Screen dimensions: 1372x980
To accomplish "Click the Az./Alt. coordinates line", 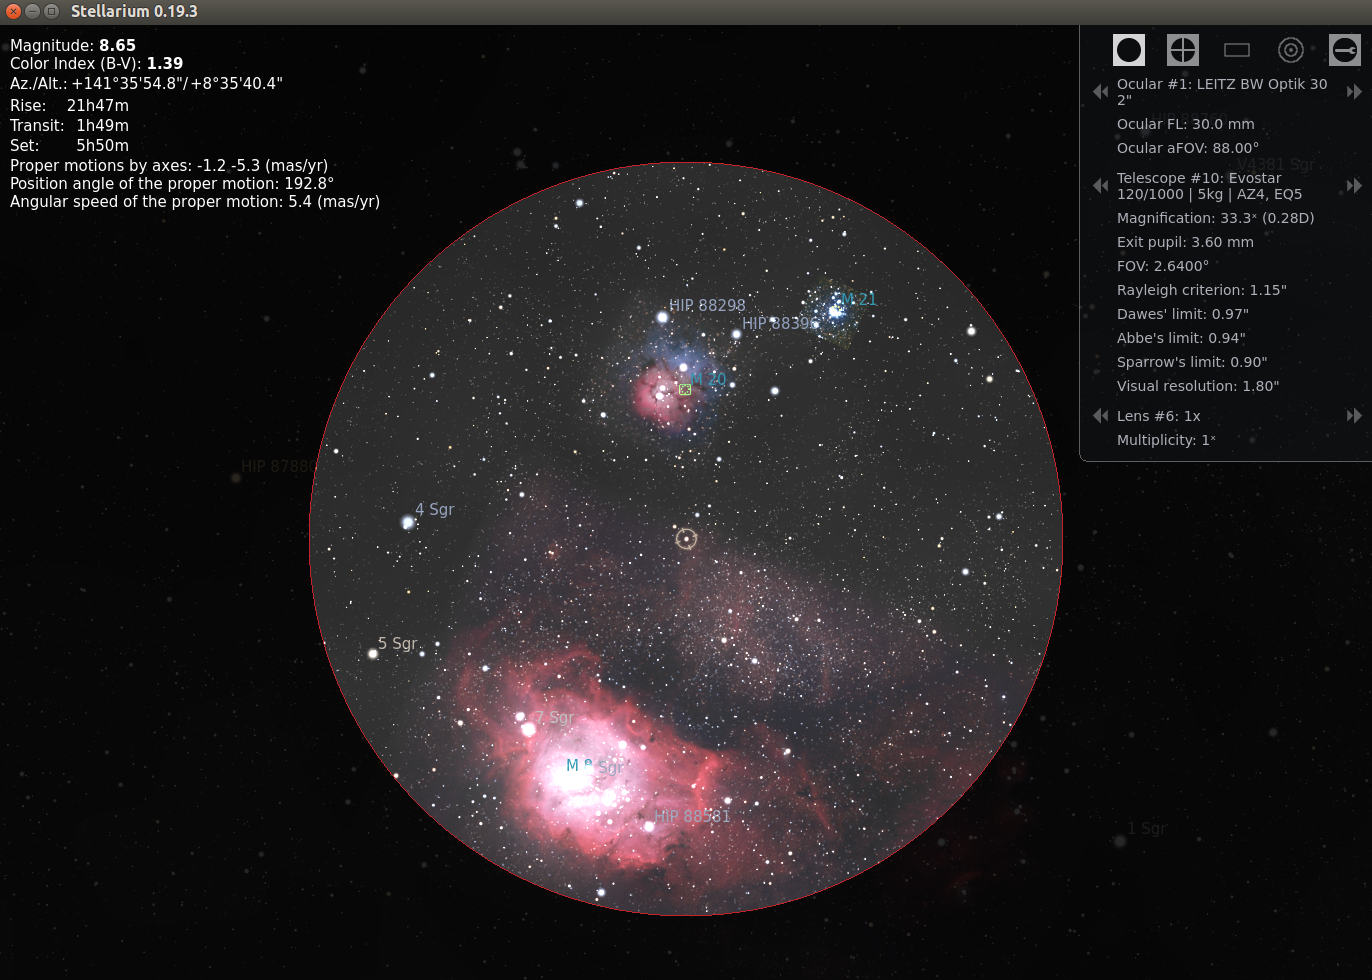I will [146, 84].
